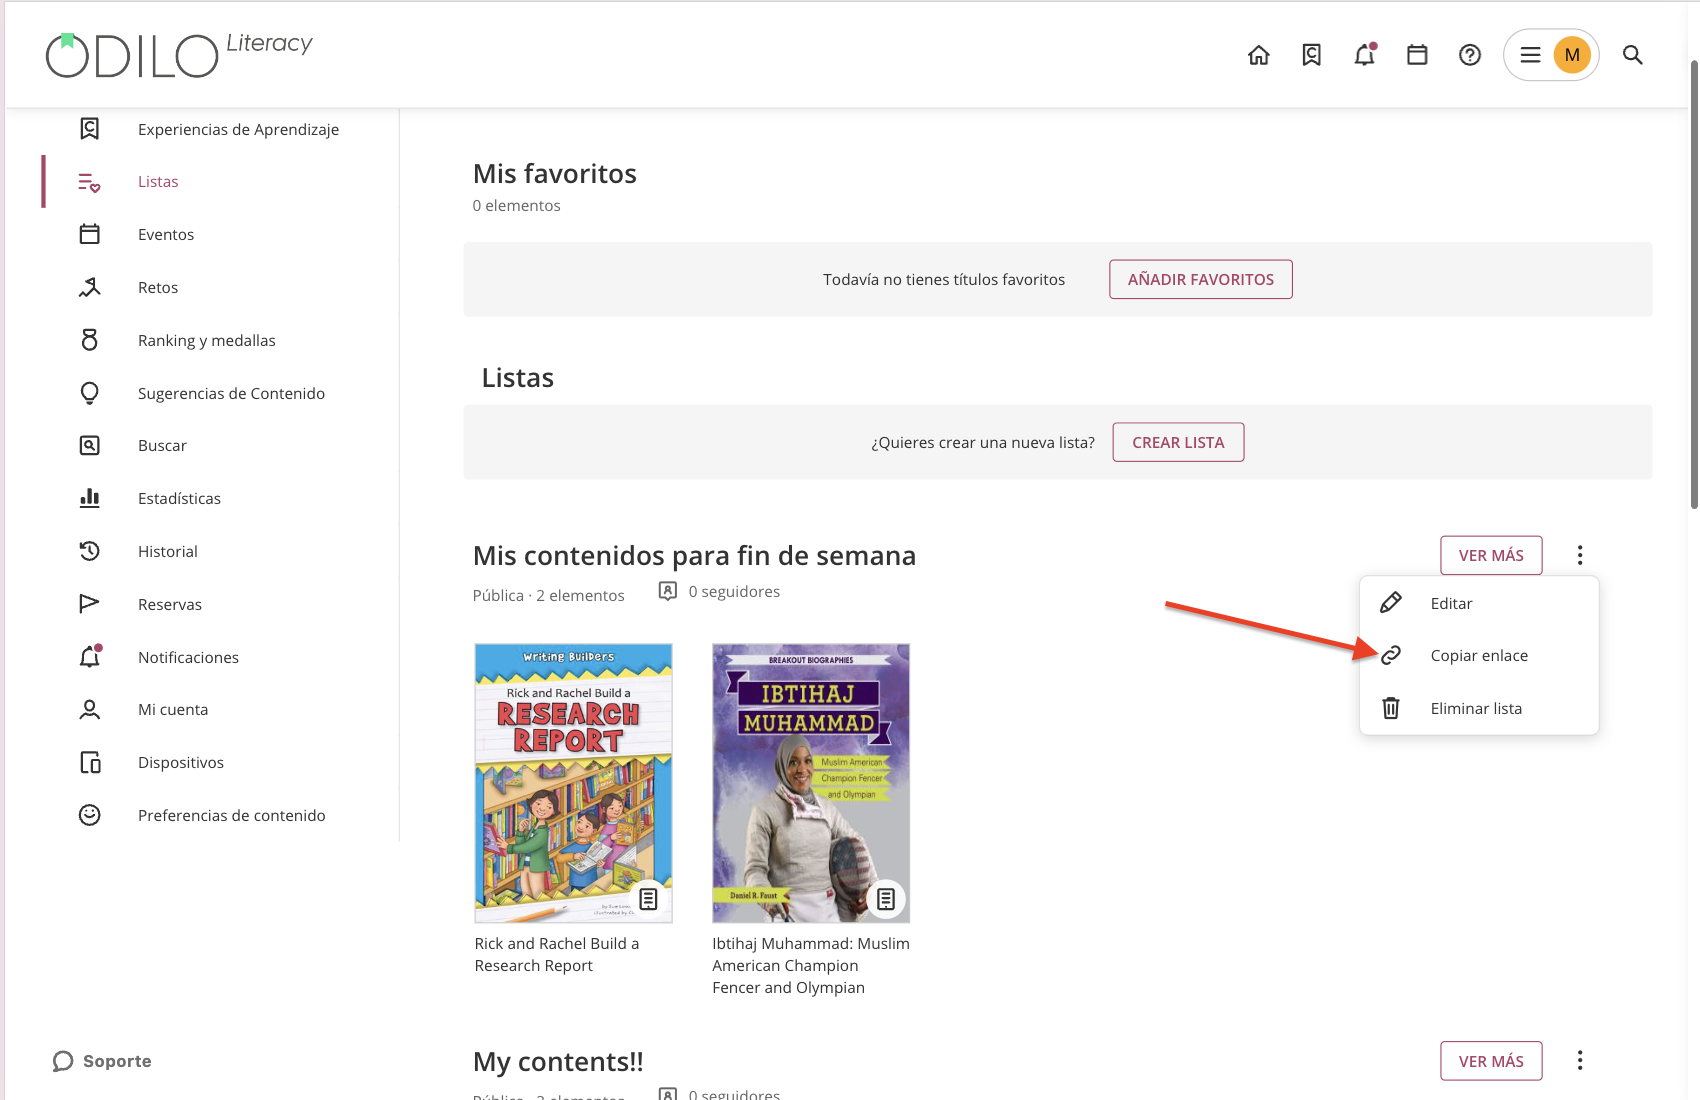Open Retos in the sidebar
This screenshot has width=1700, height=1100.
[158, 287]
